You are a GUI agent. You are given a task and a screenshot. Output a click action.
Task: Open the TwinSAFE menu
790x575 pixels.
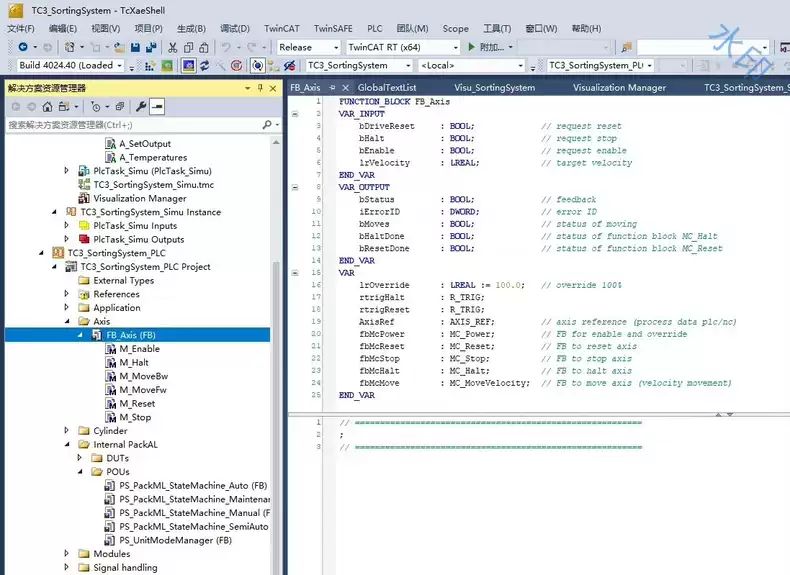334,28
